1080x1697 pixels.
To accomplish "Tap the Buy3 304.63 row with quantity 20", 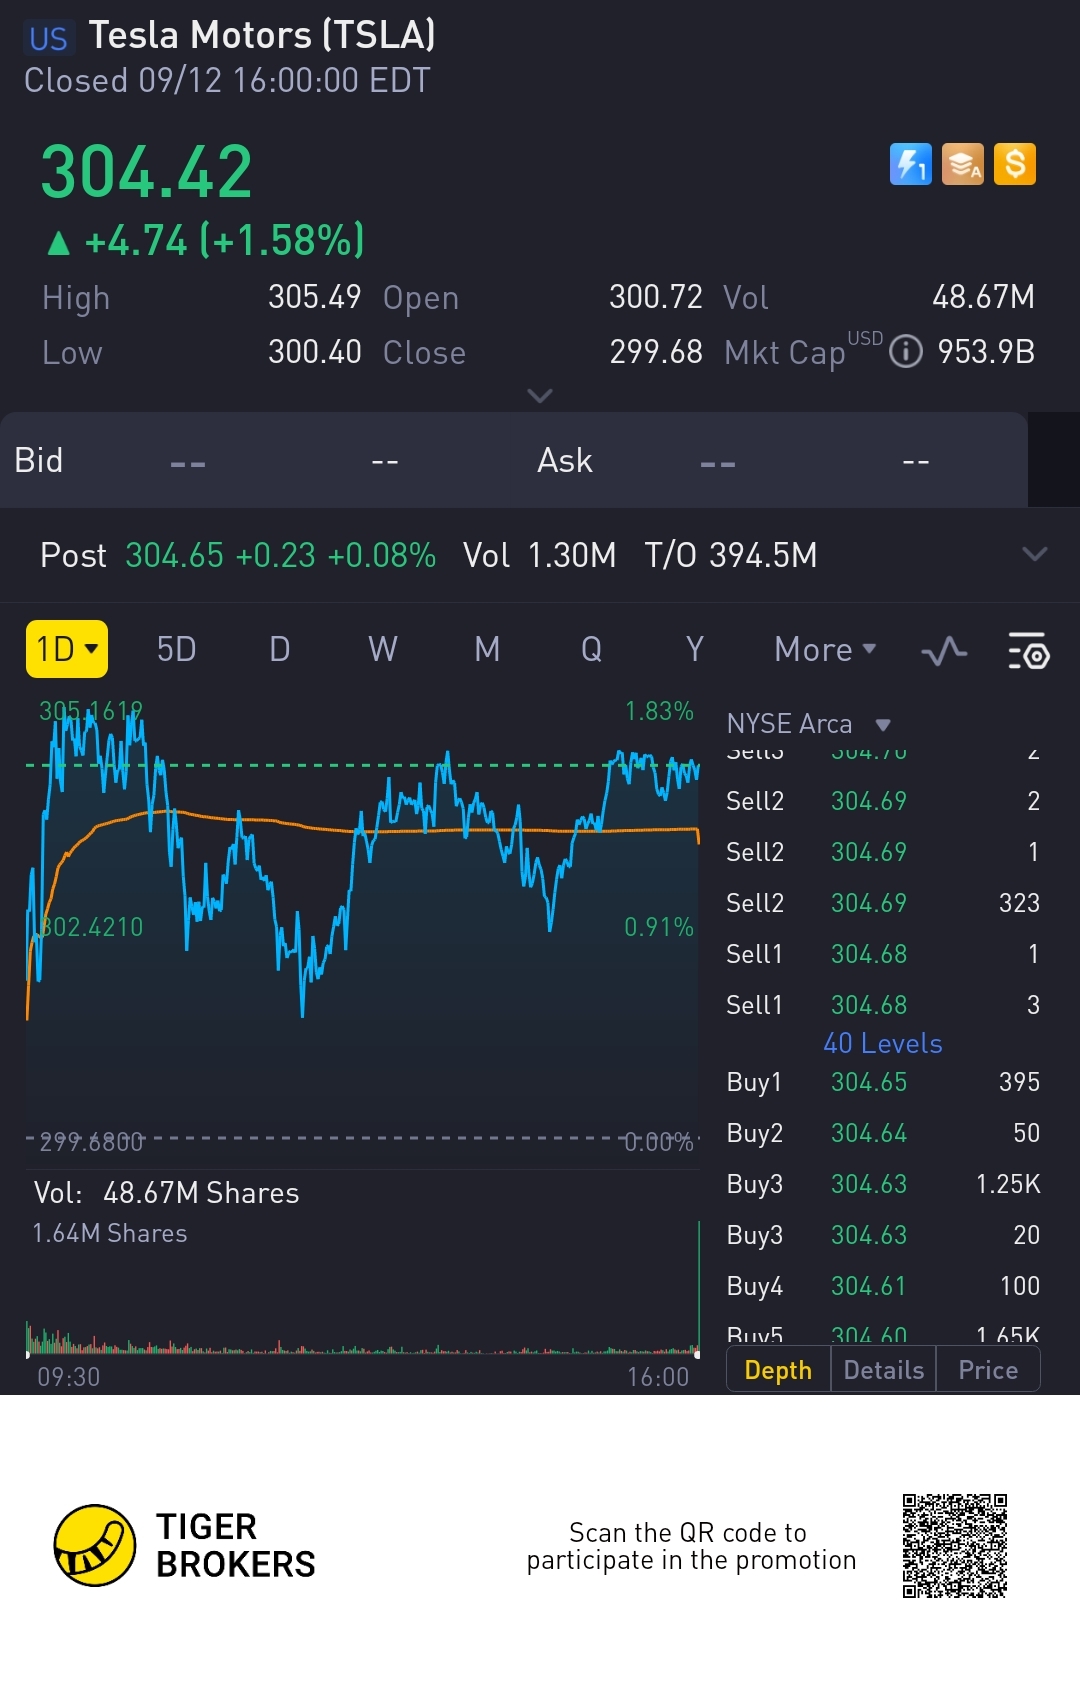I will [883, 1235].
